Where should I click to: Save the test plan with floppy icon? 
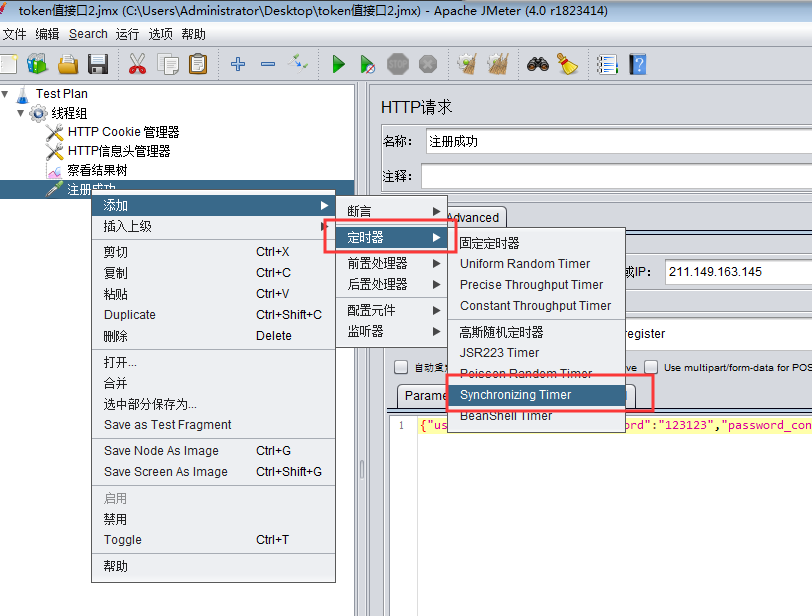tap(98, 65)
